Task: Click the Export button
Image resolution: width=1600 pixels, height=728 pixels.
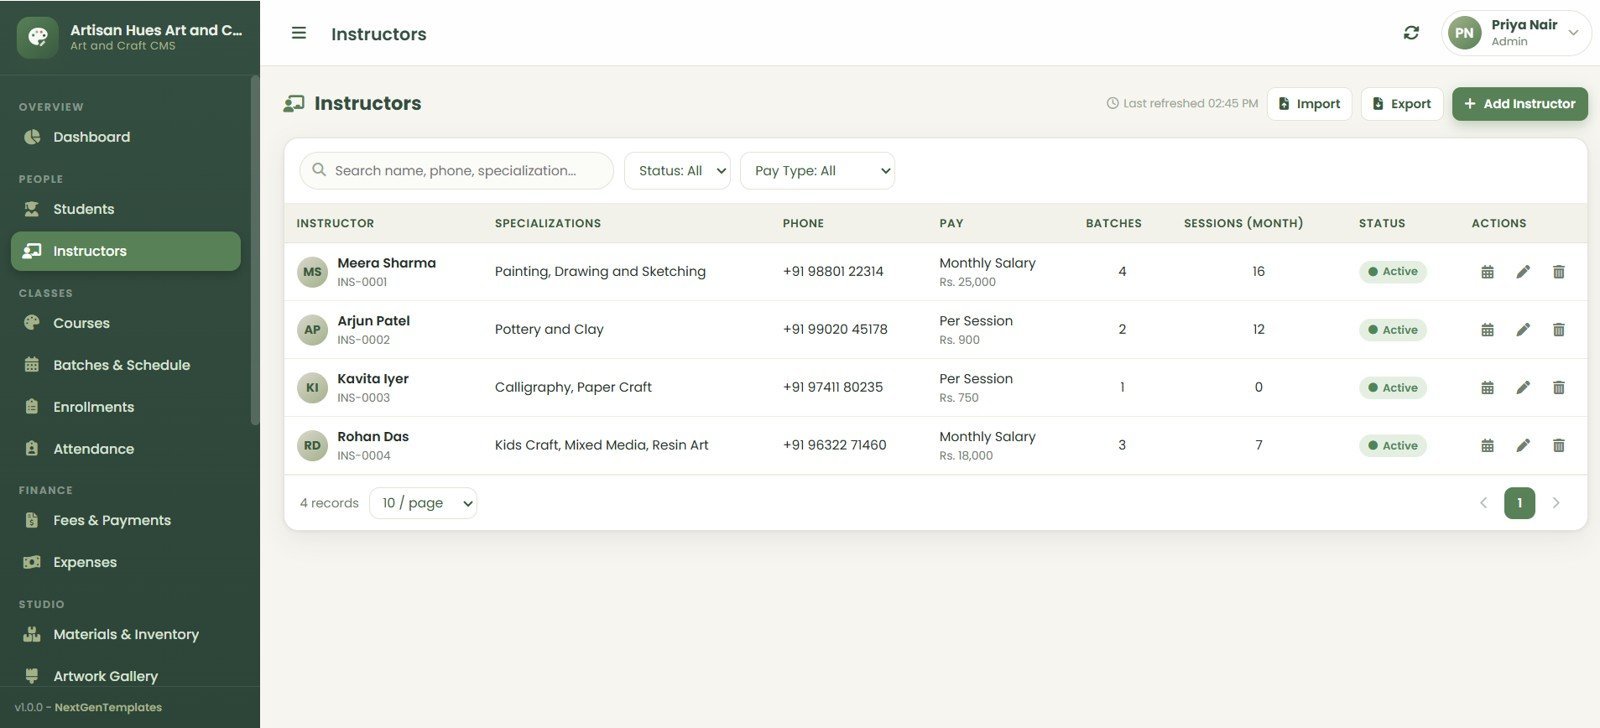Action: tap(1401, 104)
